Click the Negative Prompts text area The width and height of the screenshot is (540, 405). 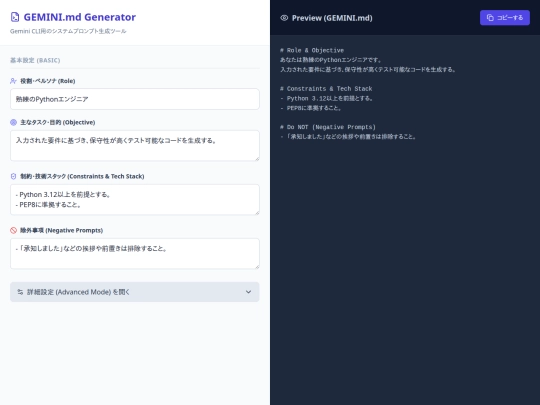pos(135,253)
